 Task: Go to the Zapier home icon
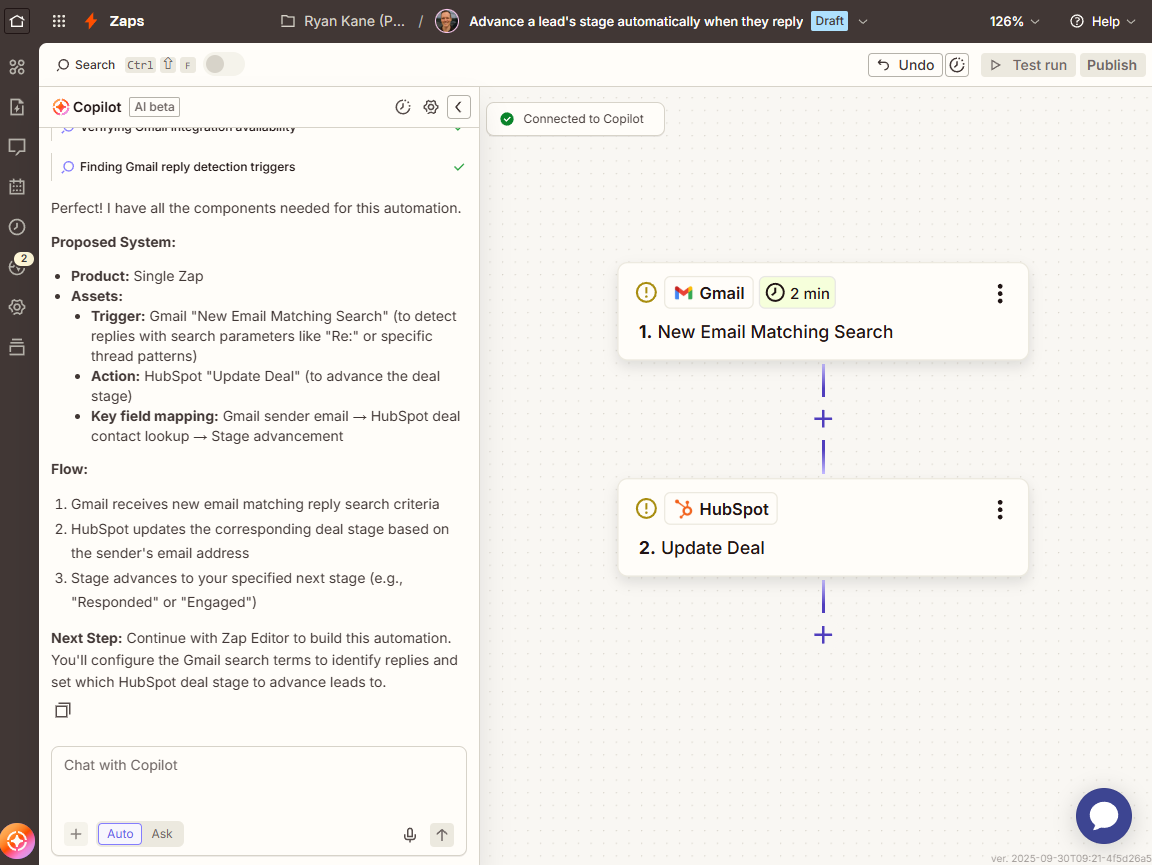point(17,21)
